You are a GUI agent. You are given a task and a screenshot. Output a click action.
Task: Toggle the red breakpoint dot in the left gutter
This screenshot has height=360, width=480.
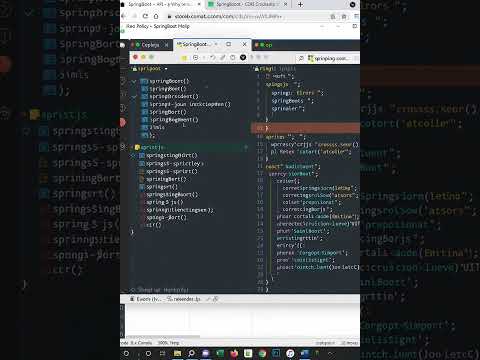pos(122,122)
